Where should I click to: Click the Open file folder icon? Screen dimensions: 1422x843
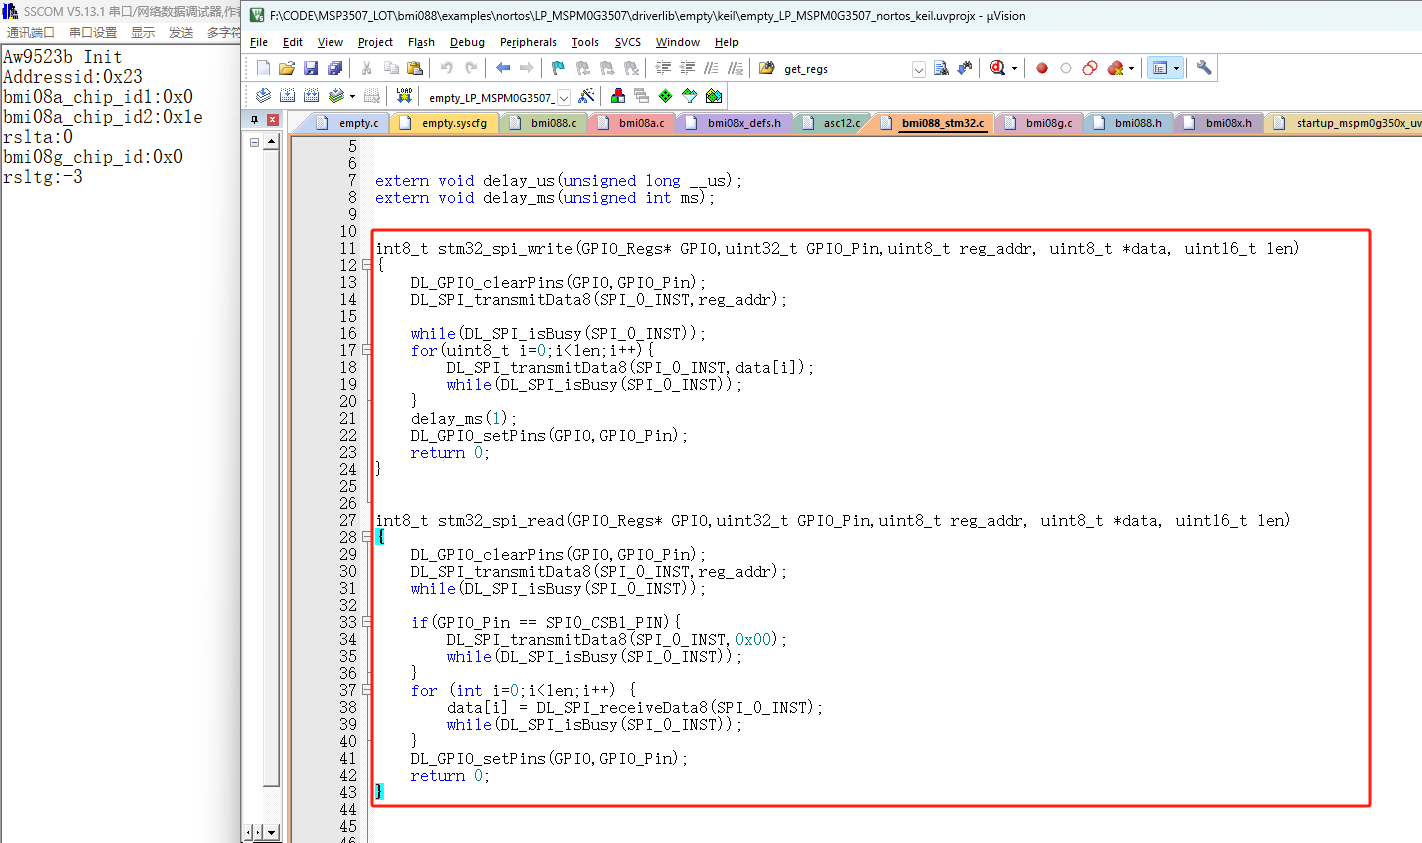click(x=287, y=68)
